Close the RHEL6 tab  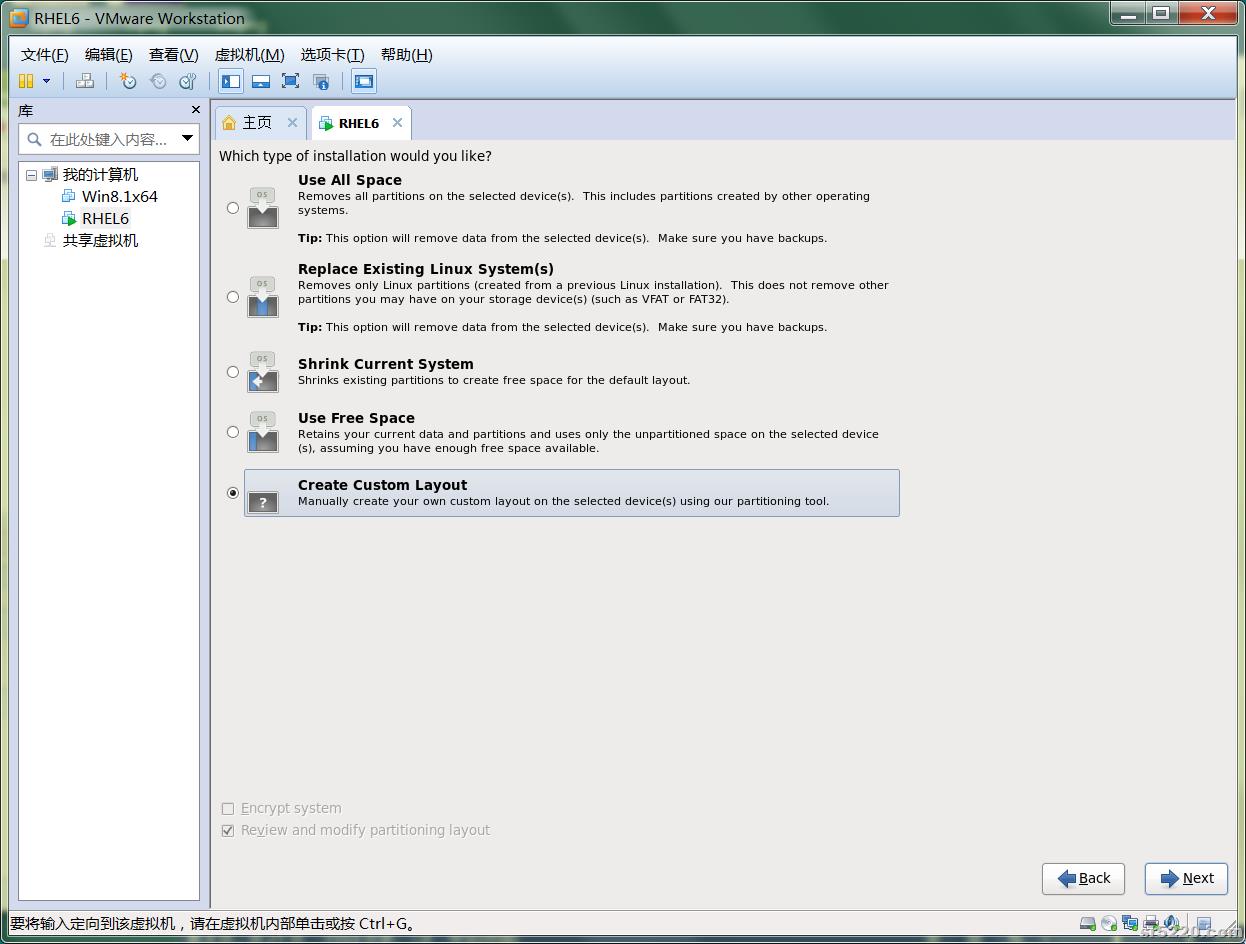pos(397,122)
